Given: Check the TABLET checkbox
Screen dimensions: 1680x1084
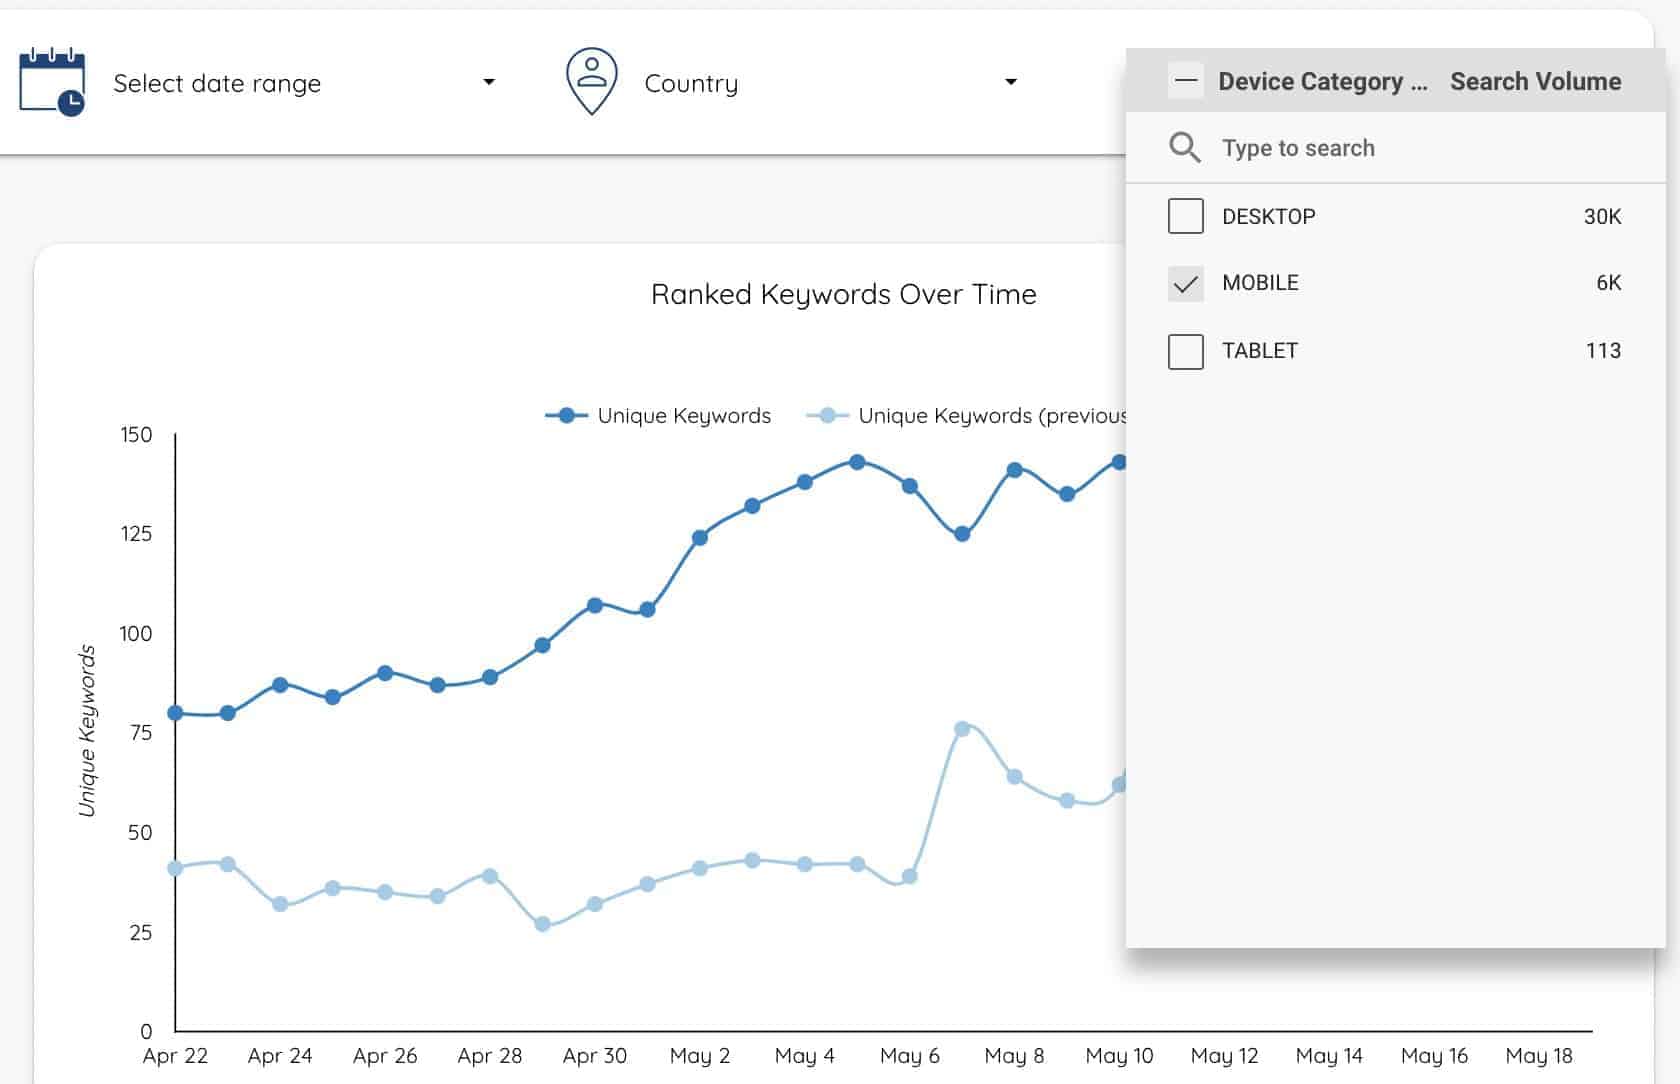Looking at the screenshot, I should point(1185,352).
